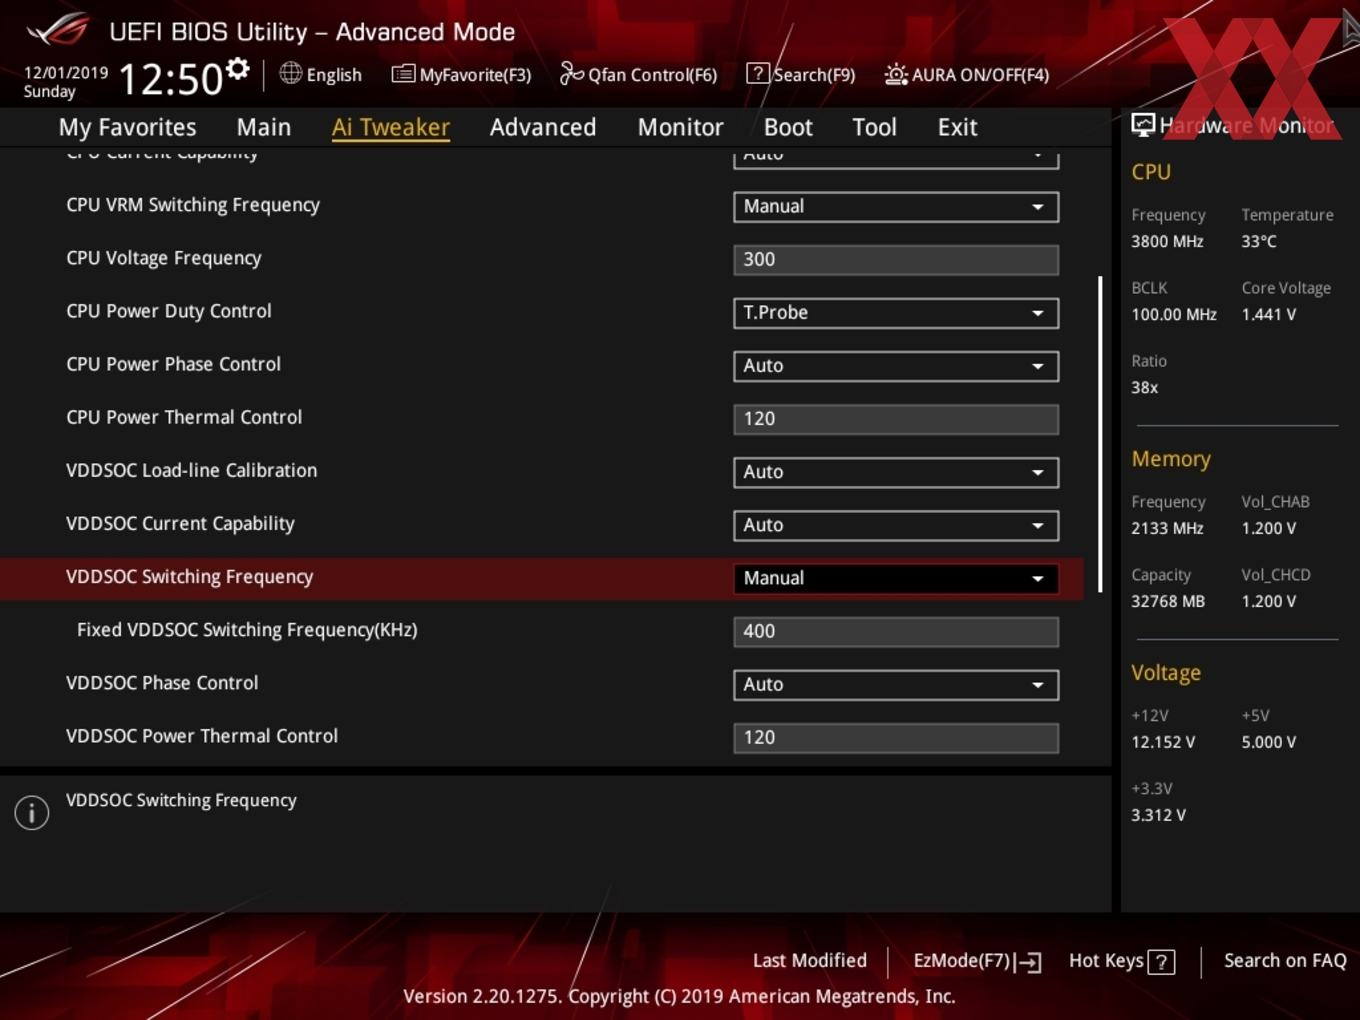Click the globe language icon
The width and height of the screenshot is (1360, 1020).
pyautogui.click(x=290, y=73)
